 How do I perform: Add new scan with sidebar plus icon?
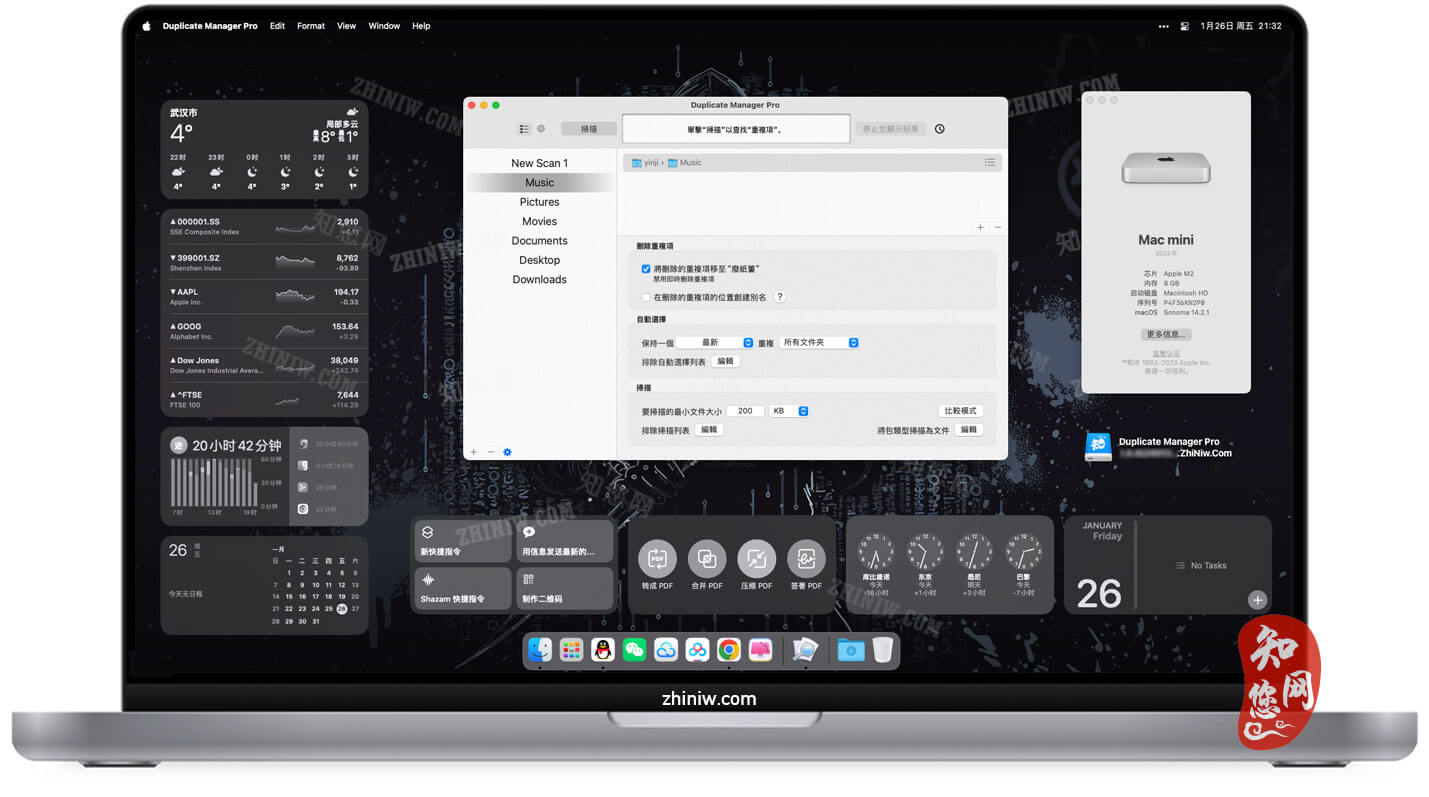474,452
